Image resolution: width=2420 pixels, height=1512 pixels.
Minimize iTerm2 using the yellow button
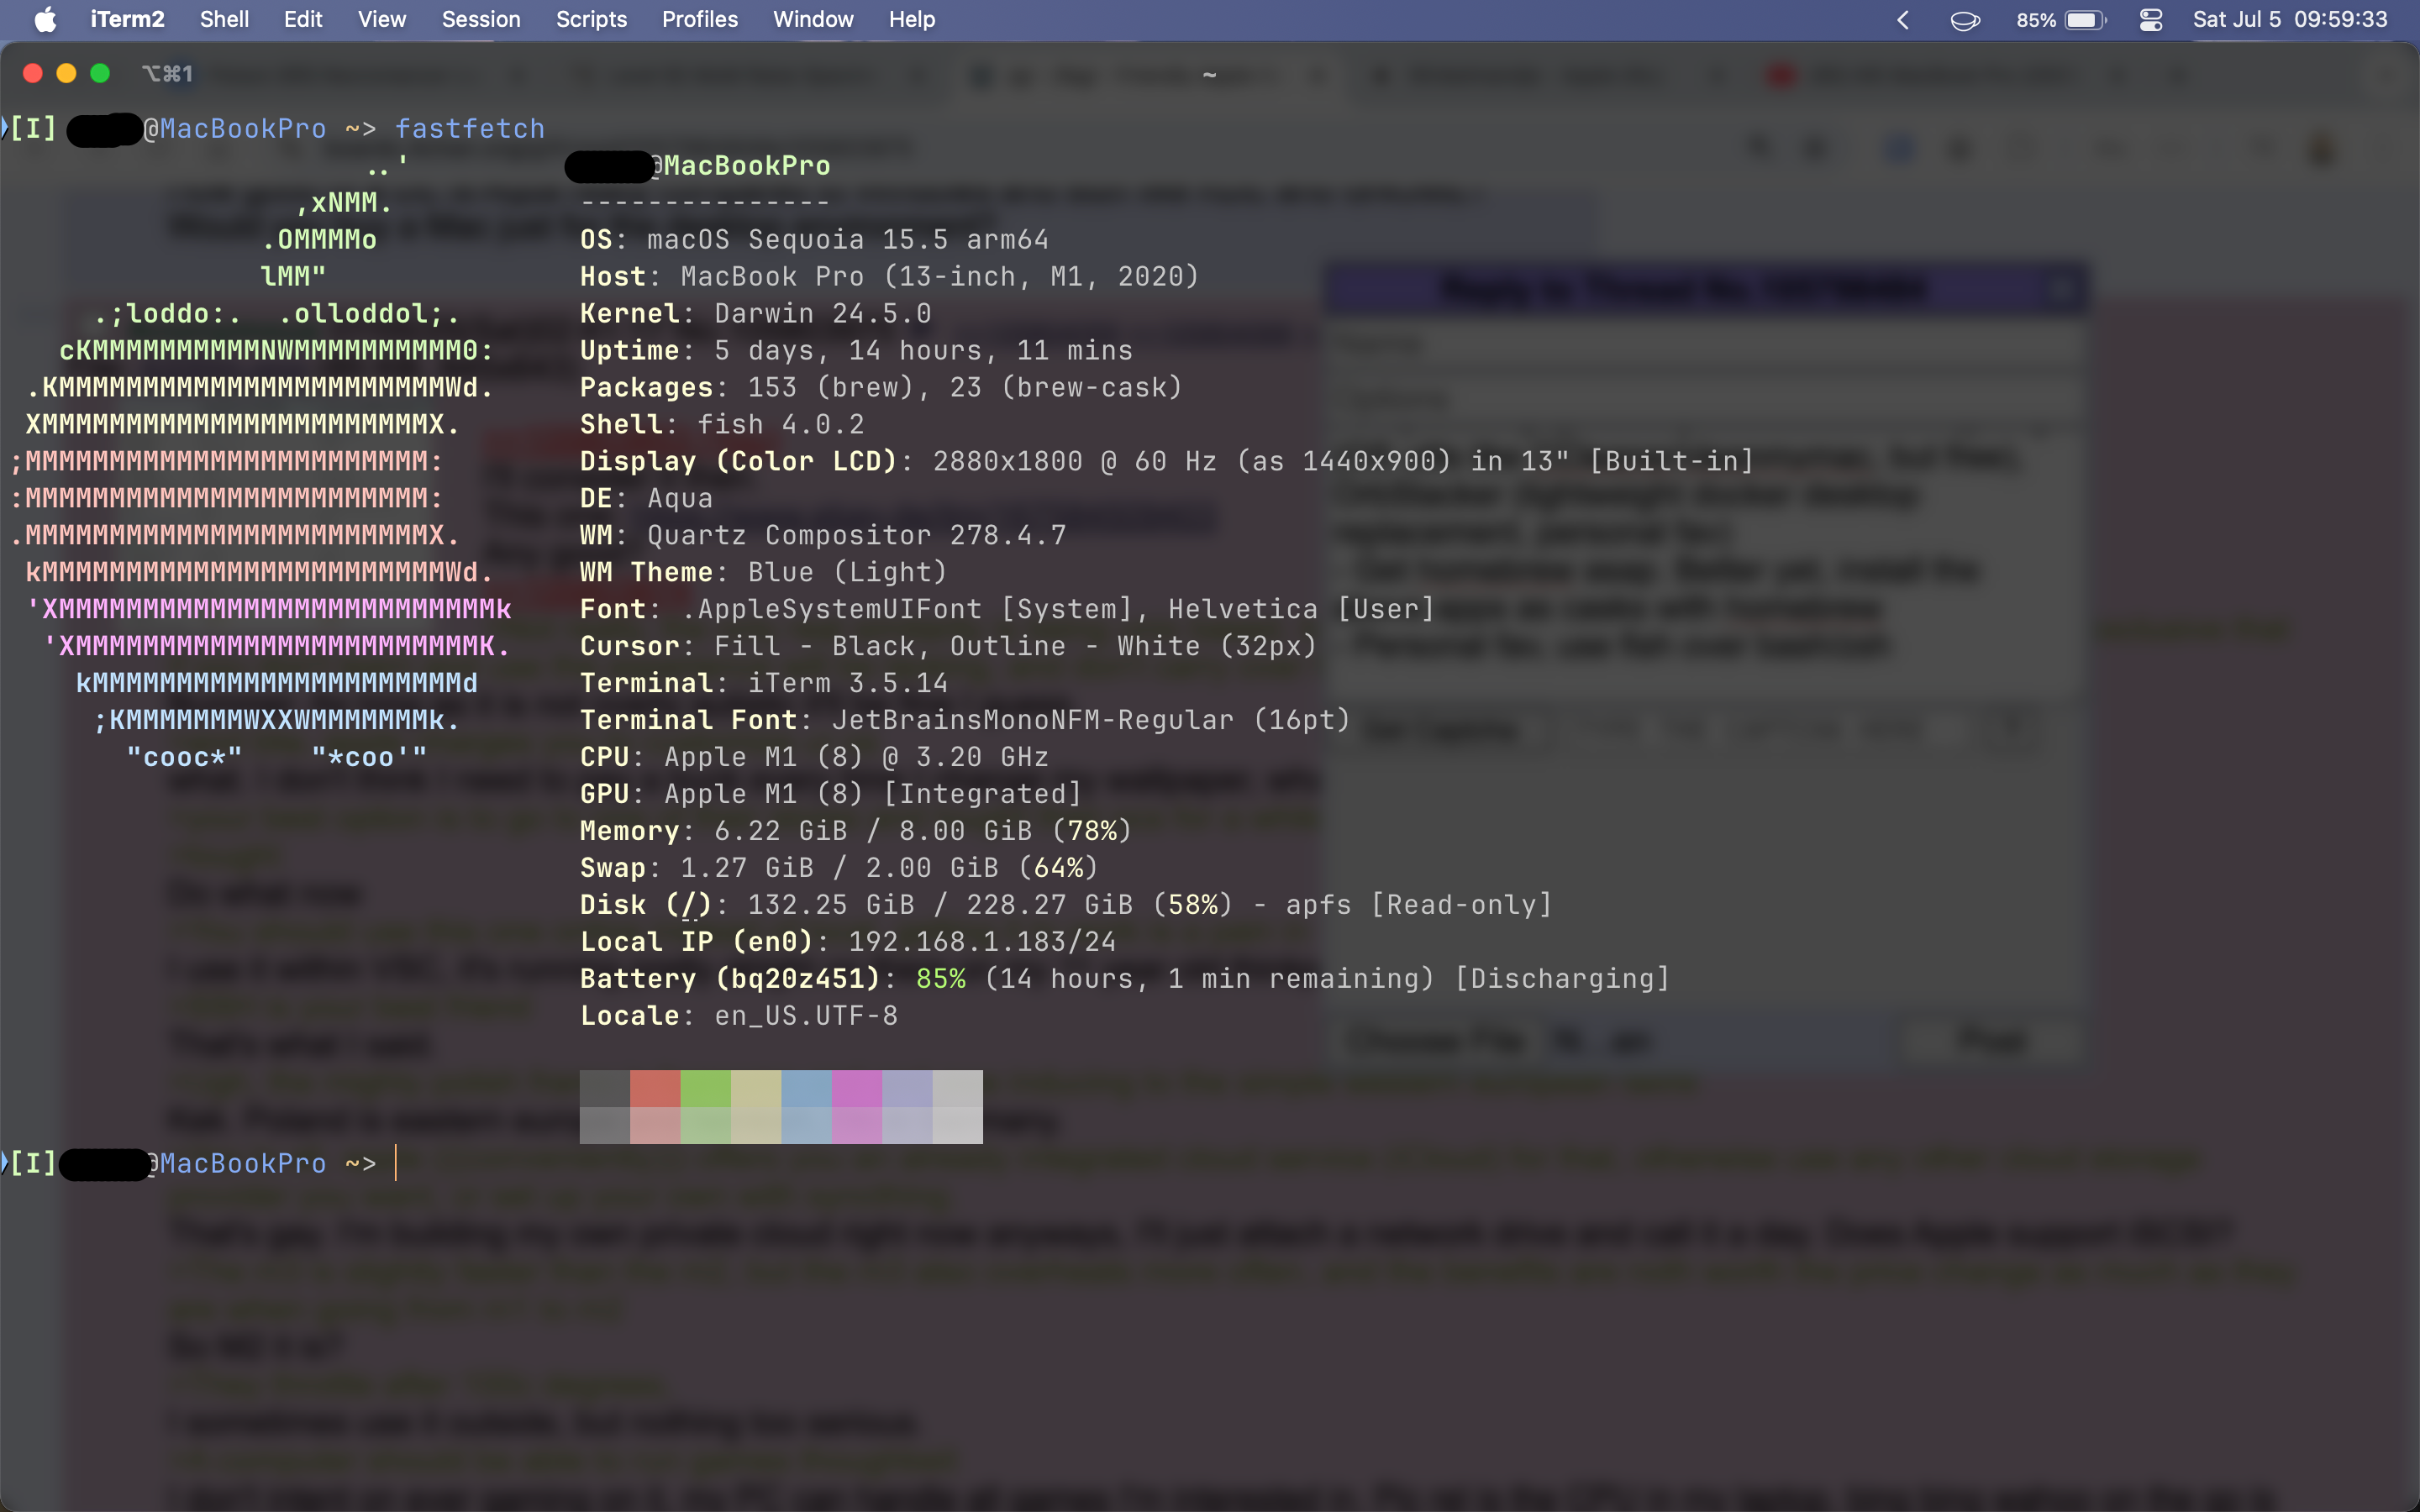point(66,73)
